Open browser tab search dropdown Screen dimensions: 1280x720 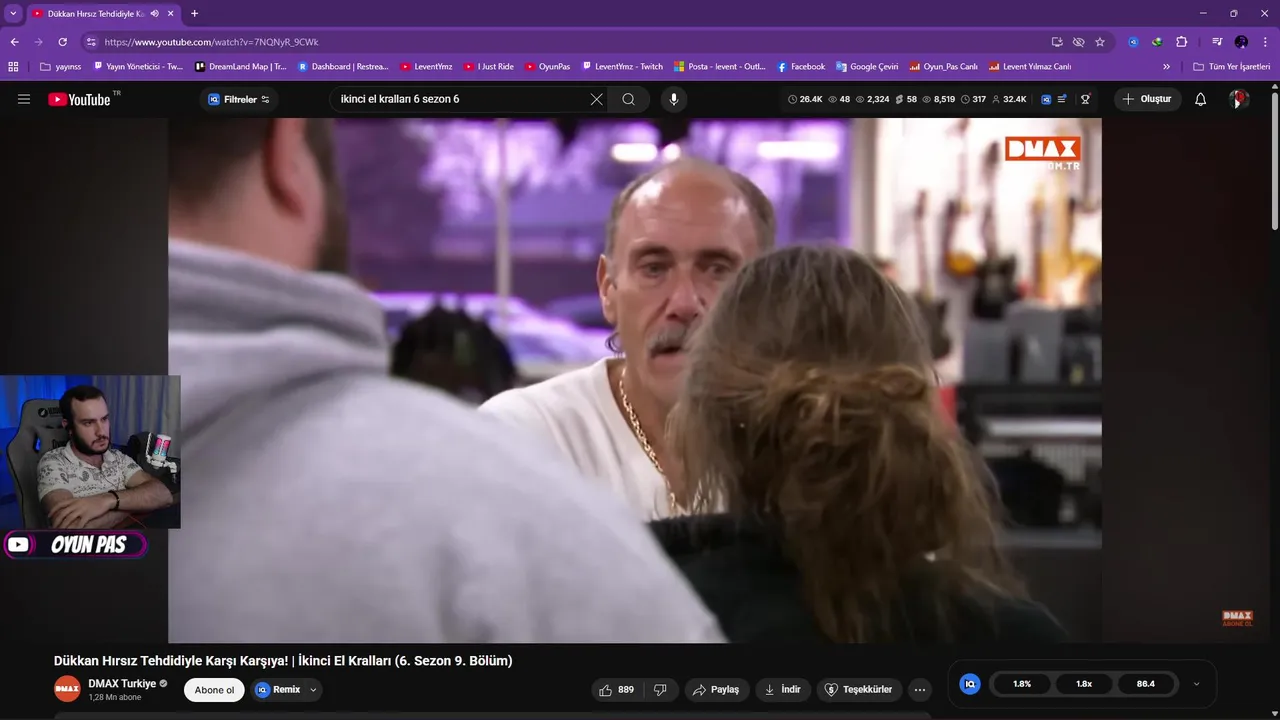13,13
